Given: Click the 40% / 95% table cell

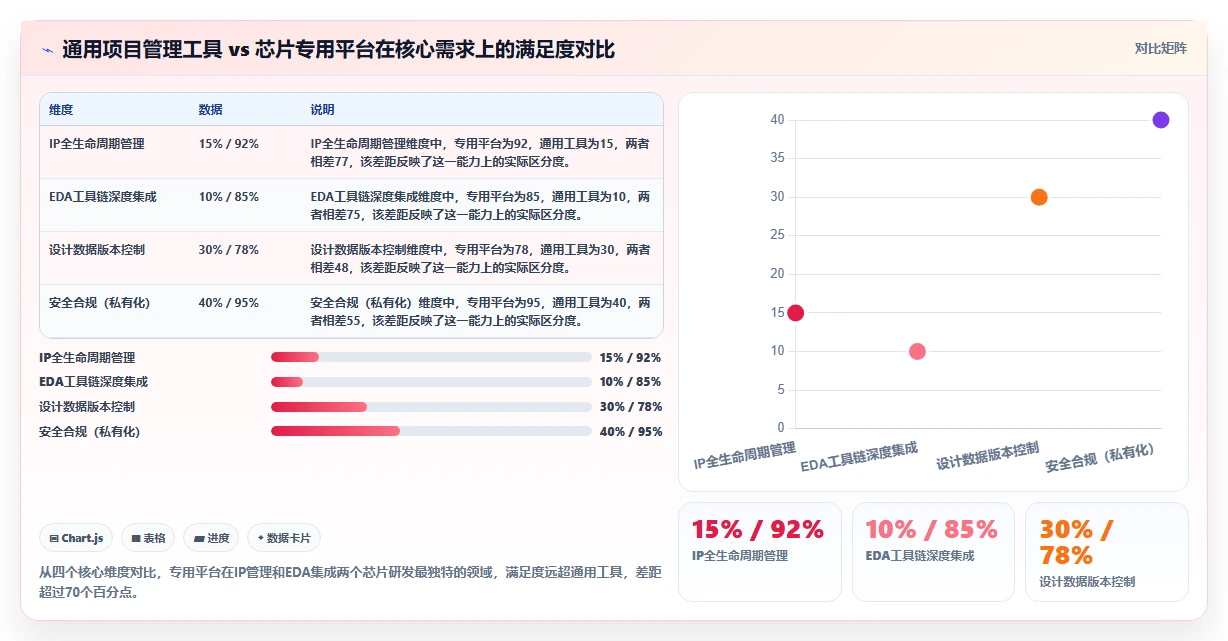Looking at the screenshot, I should [229, 303].
